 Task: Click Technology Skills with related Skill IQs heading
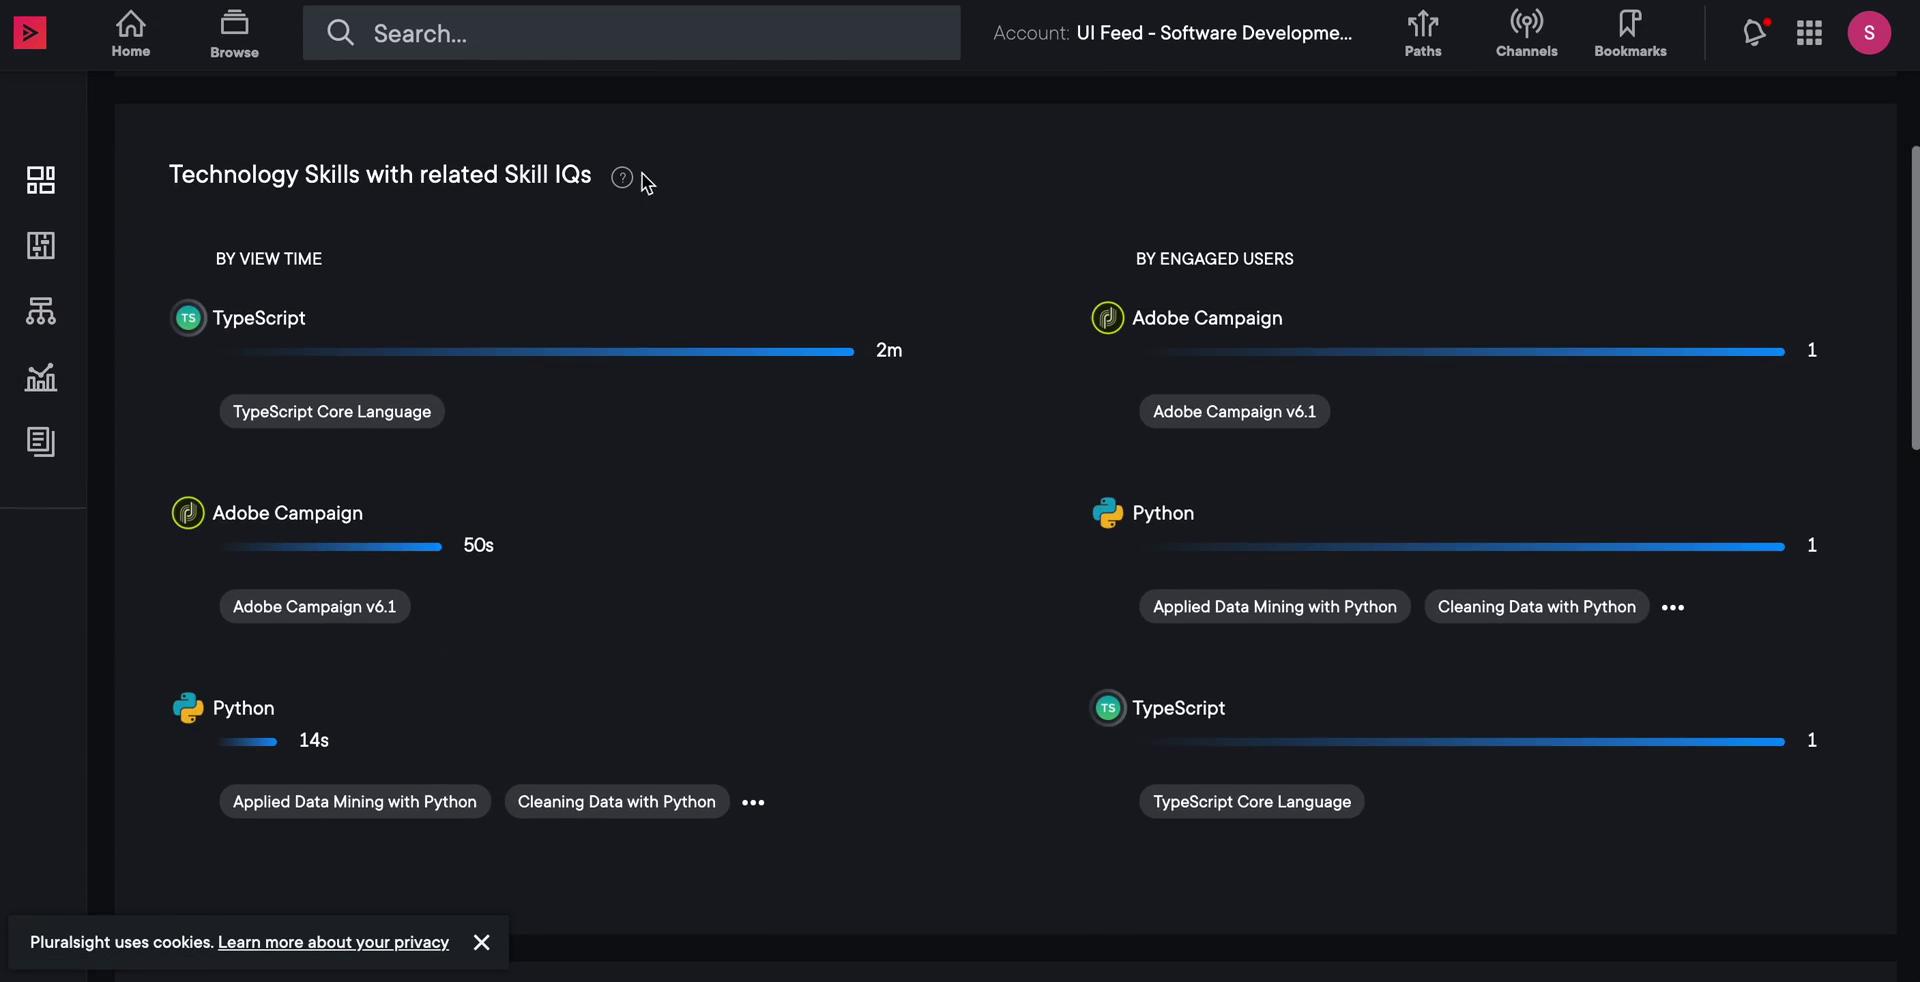point(380,175)
